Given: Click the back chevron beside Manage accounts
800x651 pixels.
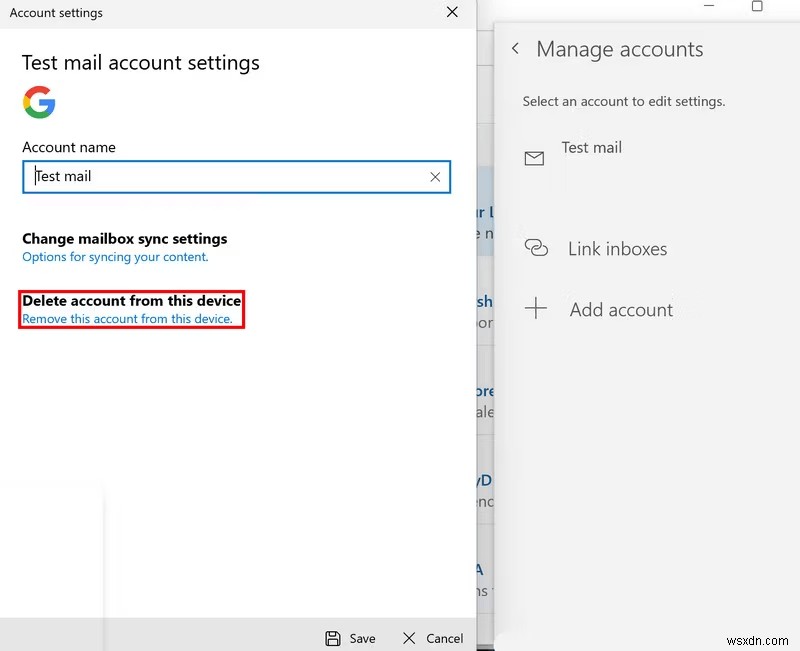Looking at the screenshot, I should click(x=515, y=48).
